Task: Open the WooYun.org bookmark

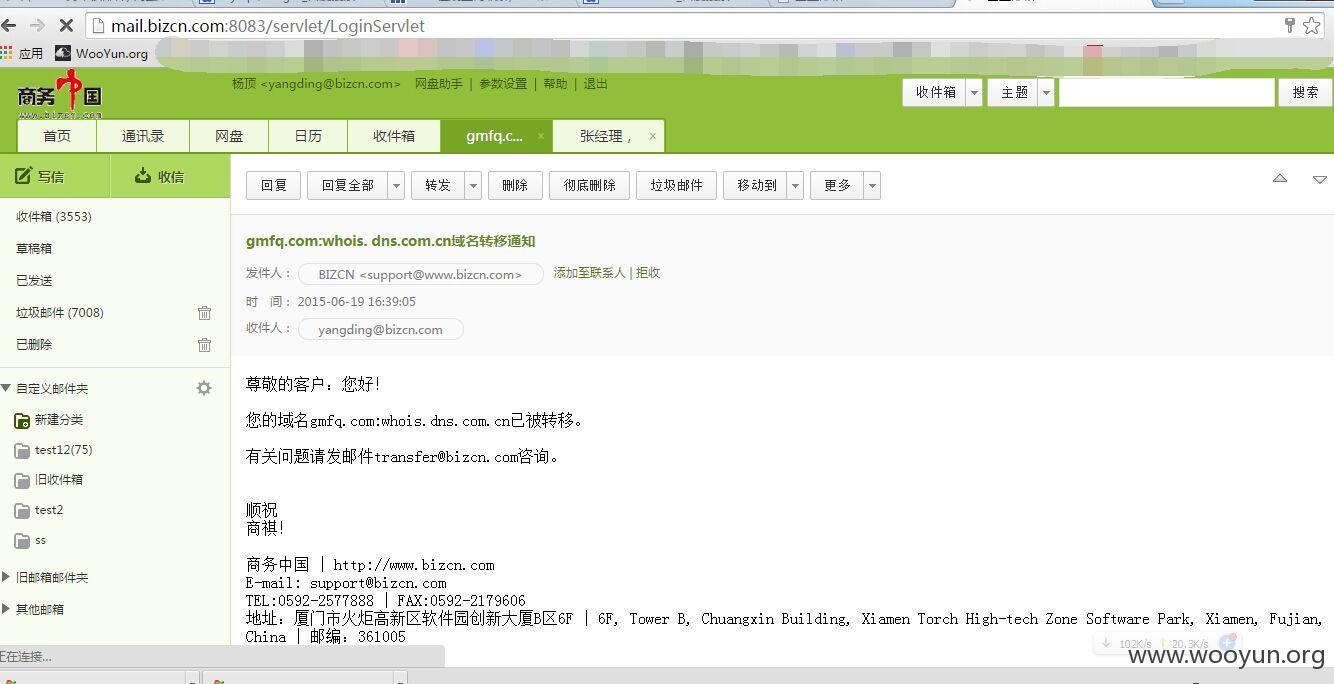Action: pos(102,53)
